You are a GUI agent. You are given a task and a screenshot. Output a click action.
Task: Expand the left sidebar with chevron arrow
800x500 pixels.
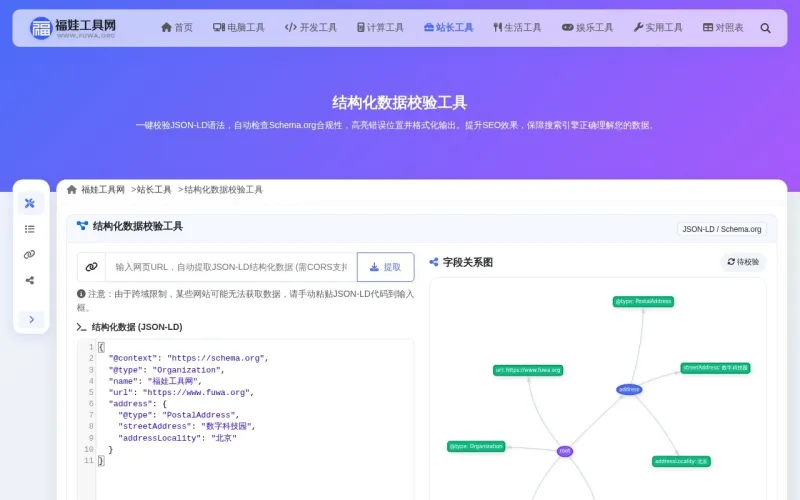click(31, 319)
